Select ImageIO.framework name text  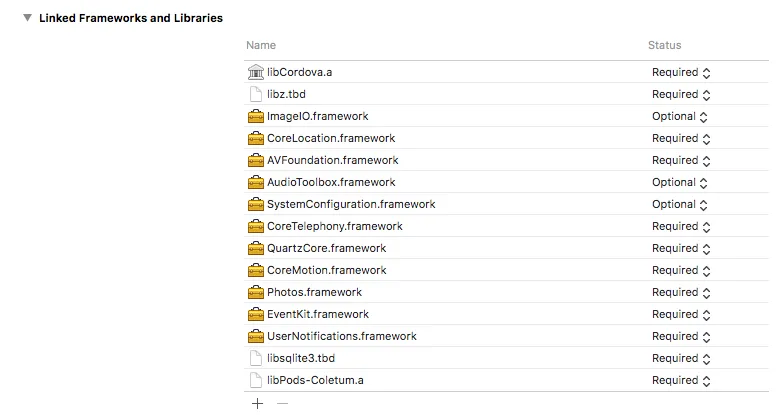coord(318,116)
